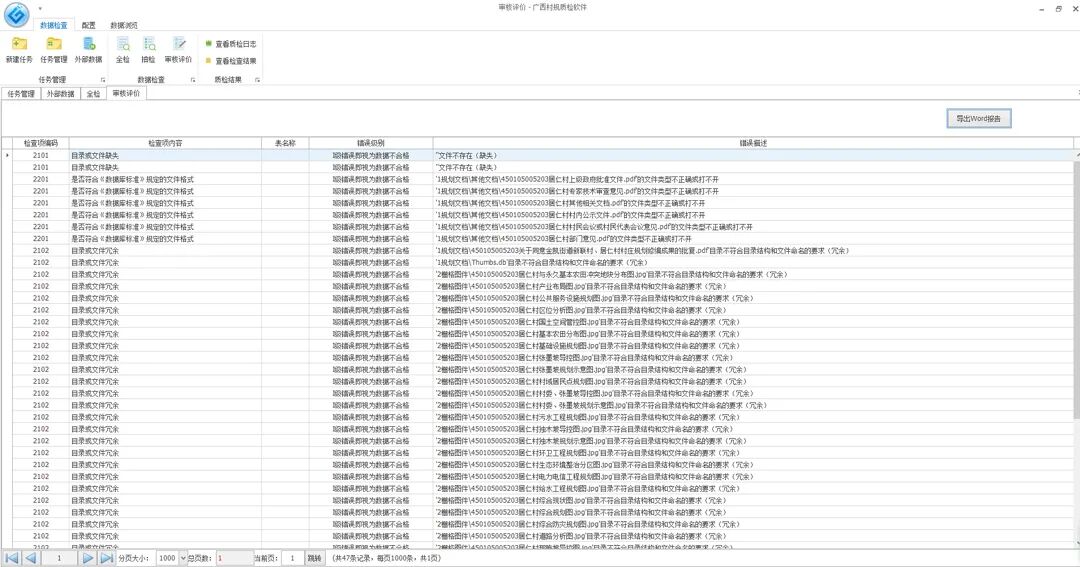Restore down the application window
Viewport: 1080px width, 567px height.
pyautogui.click(x=1058, y=9)
